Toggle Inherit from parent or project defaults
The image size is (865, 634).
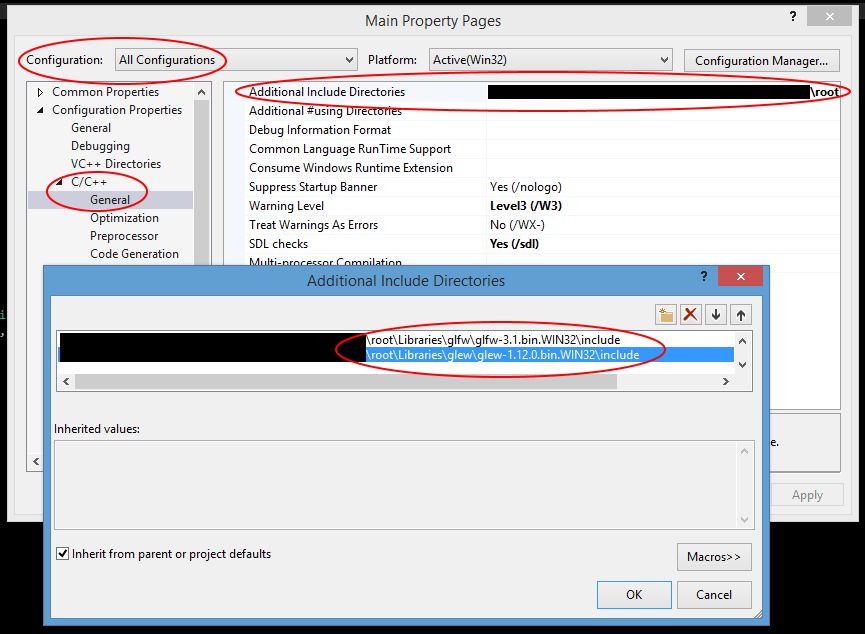click(x=63, y=553)
